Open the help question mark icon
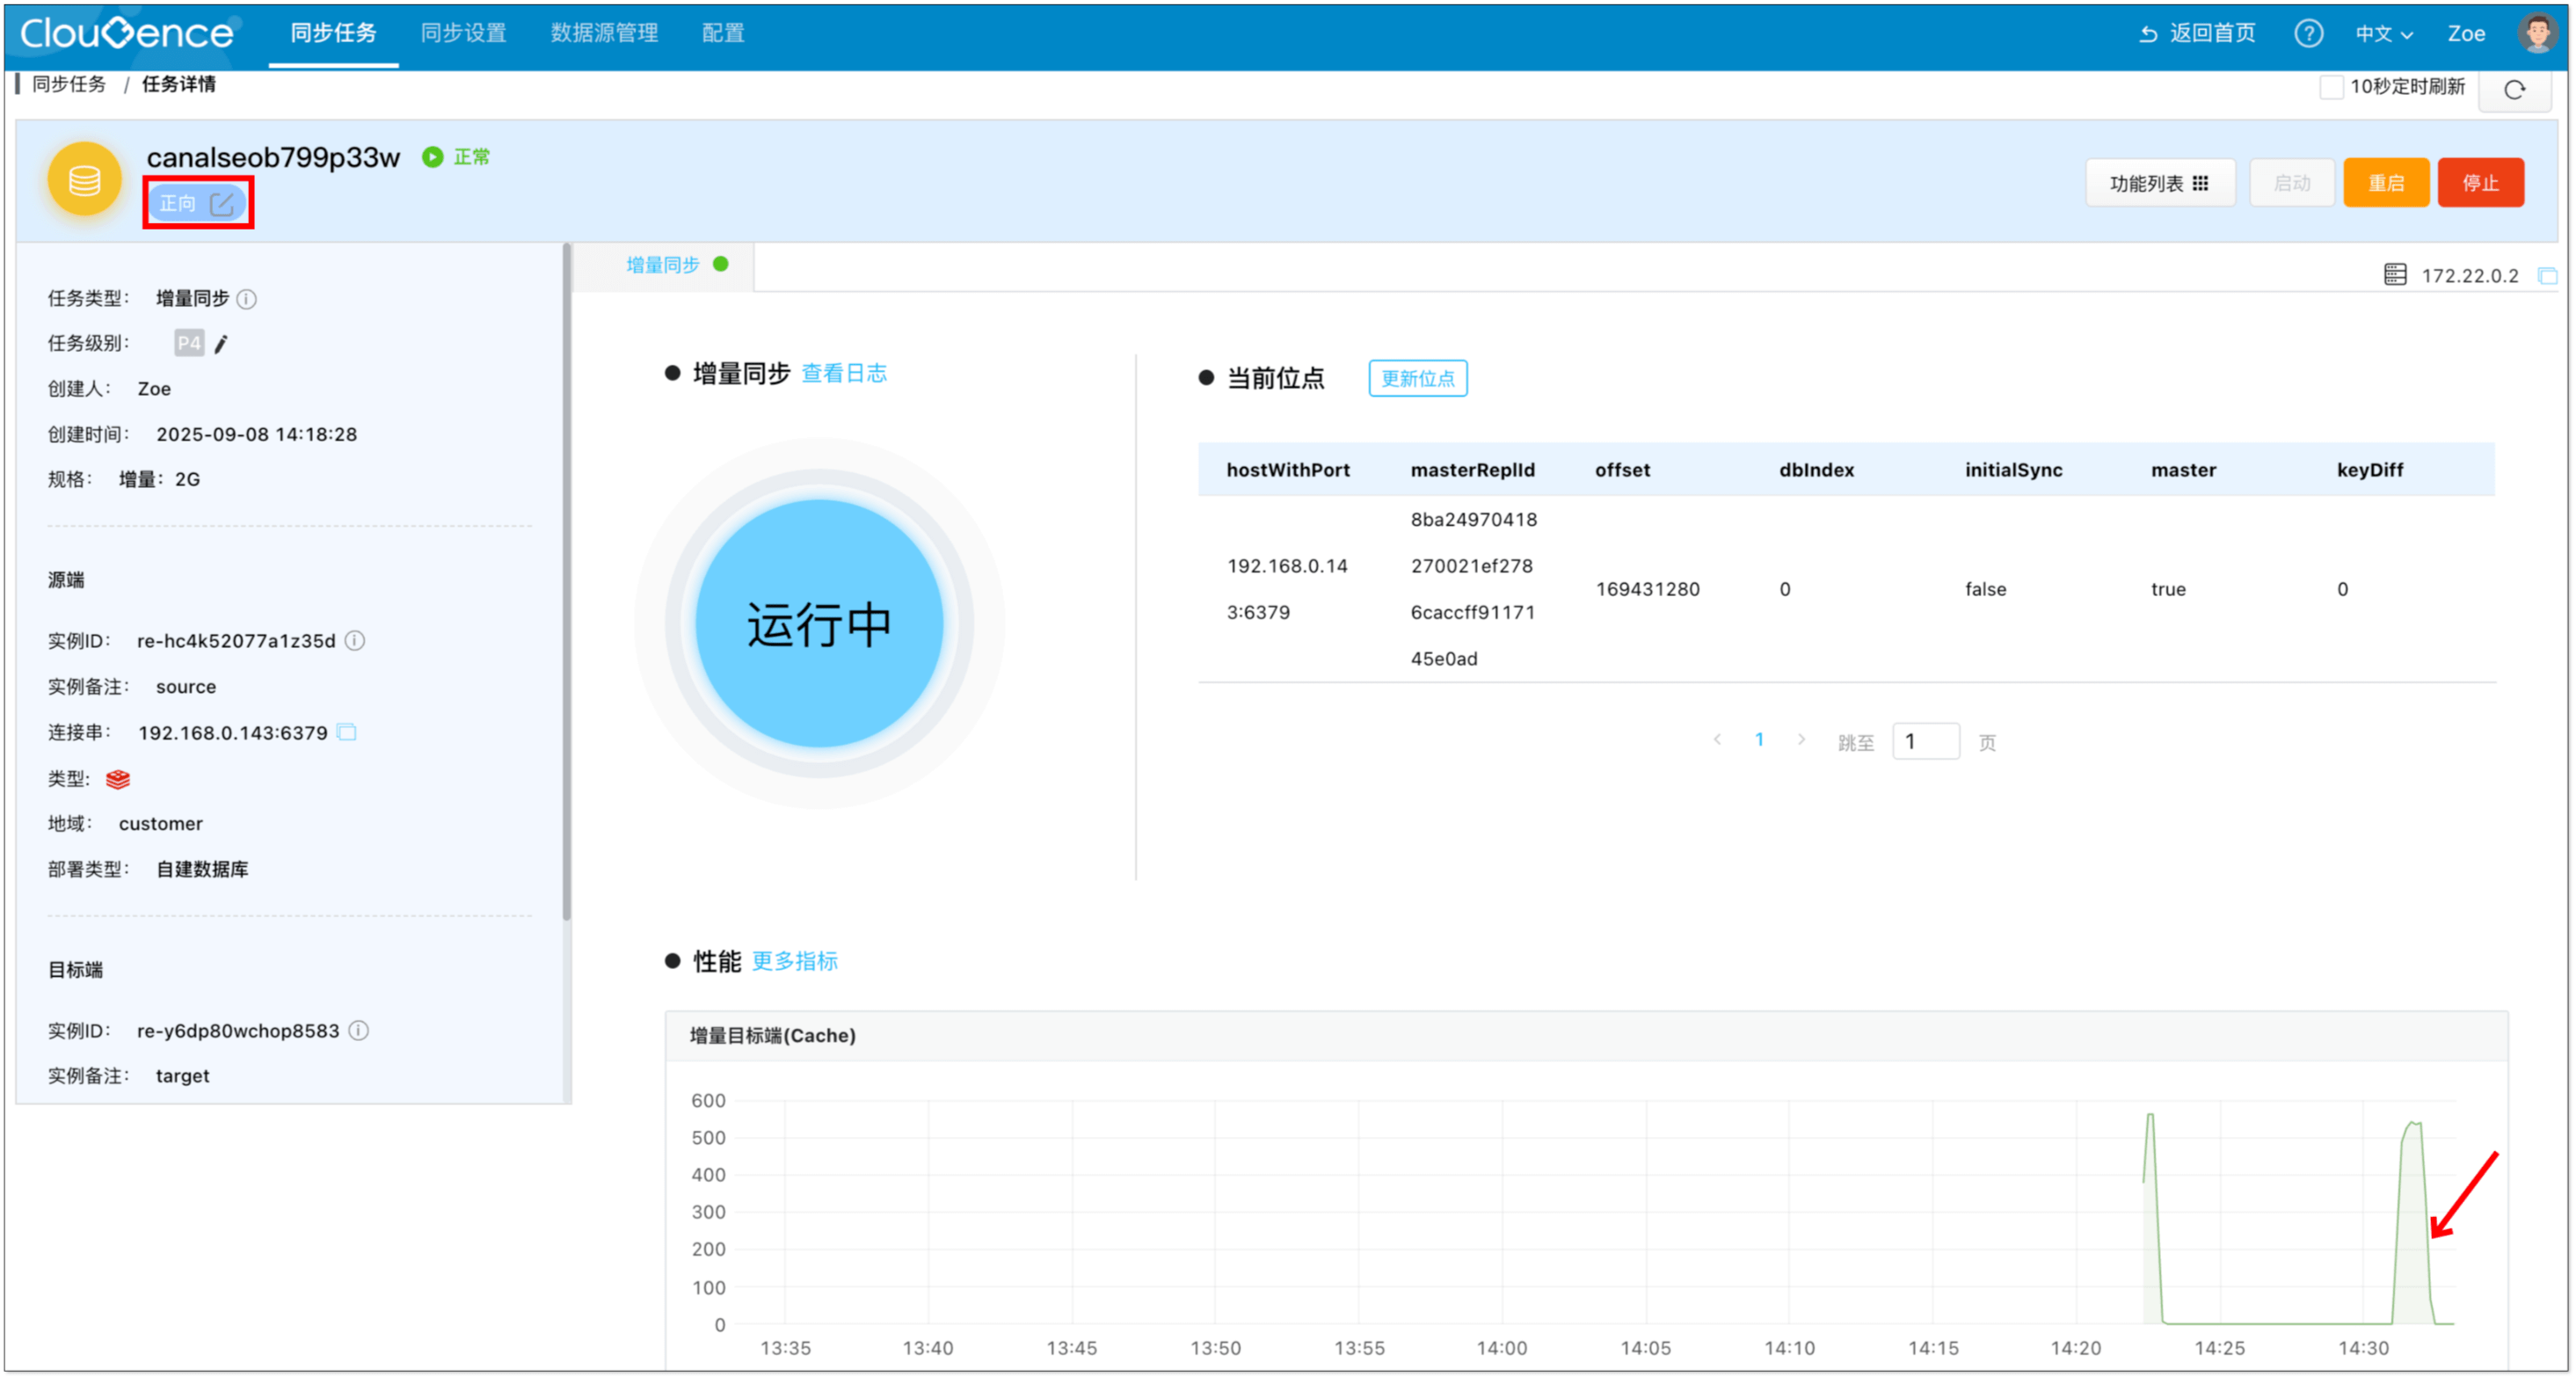 pyautogui.click(x=2308, y=33)
